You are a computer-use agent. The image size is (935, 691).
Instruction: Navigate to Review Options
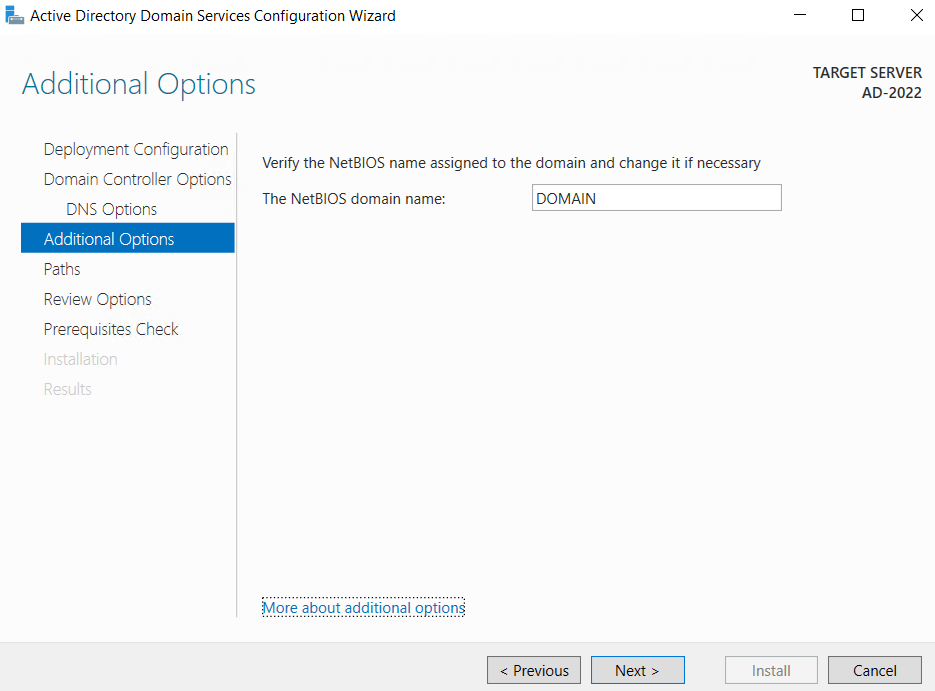[97, 299]
